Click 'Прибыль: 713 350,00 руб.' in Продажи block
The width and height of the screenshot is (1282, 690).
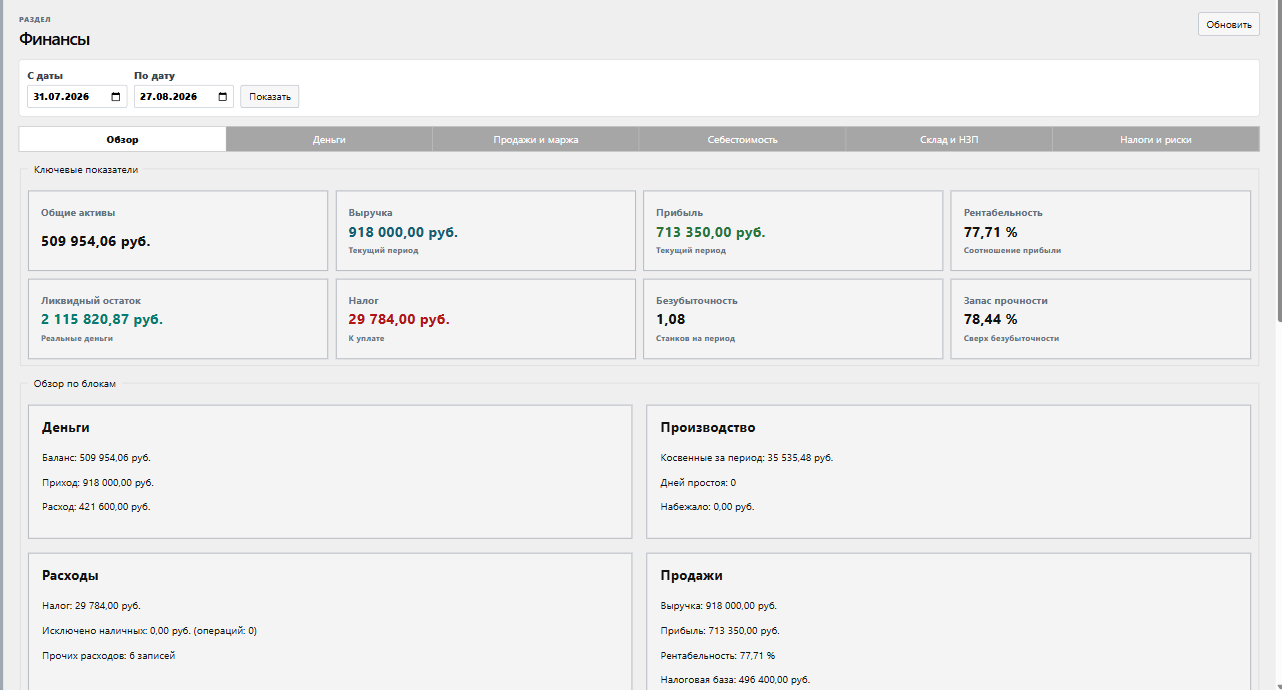720,631
